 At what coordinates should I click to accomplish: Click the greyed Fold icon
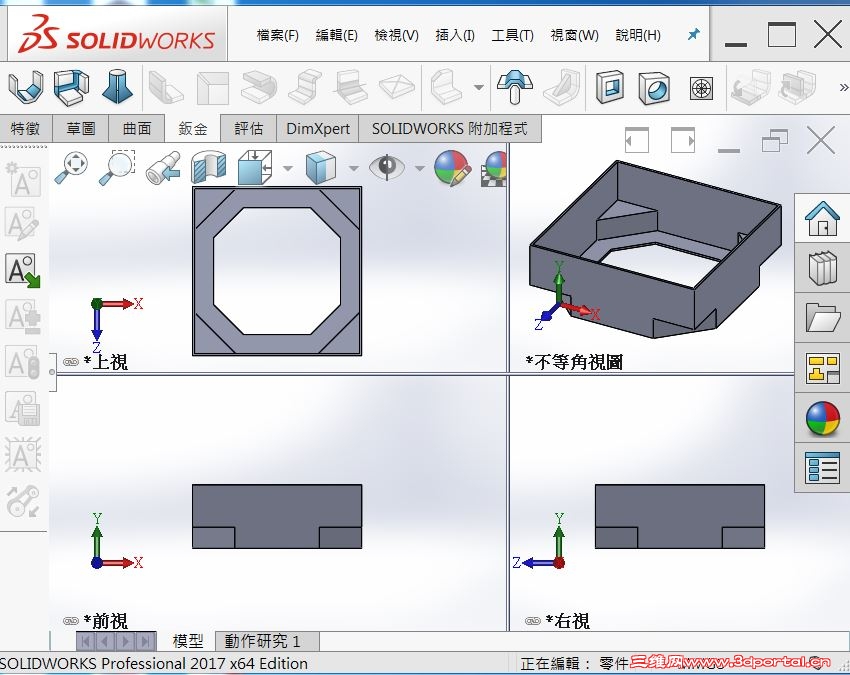[797, 87]
